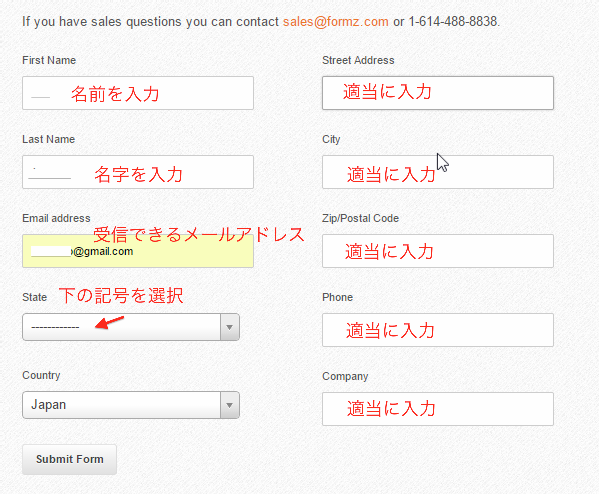This screenshot has width=599, height=495.
Task: Focus the Street Address field
Action: [438, 93]
